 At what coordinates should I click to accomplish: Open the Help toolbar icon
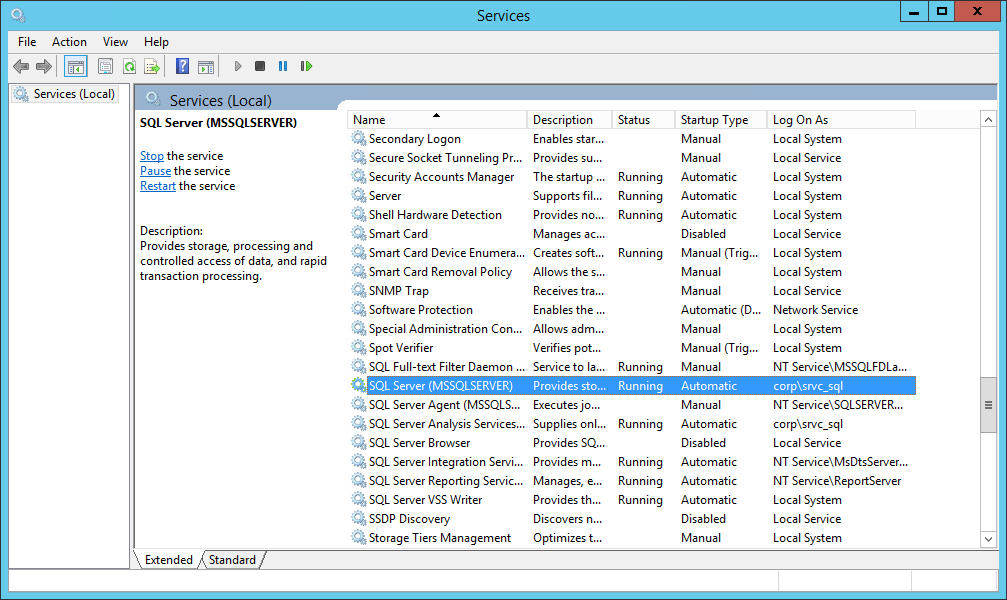point(182,66)
